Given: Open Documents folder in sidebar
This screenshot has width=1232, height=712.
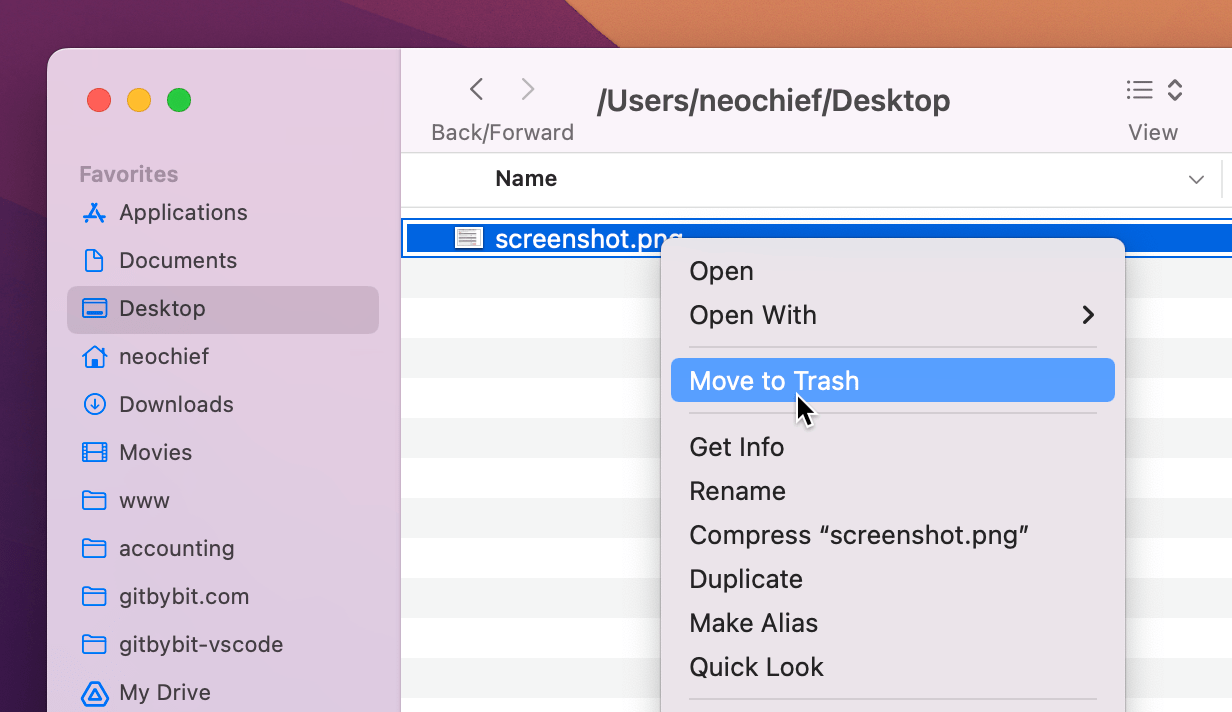Looking at the screenshot, I should 177,261.
